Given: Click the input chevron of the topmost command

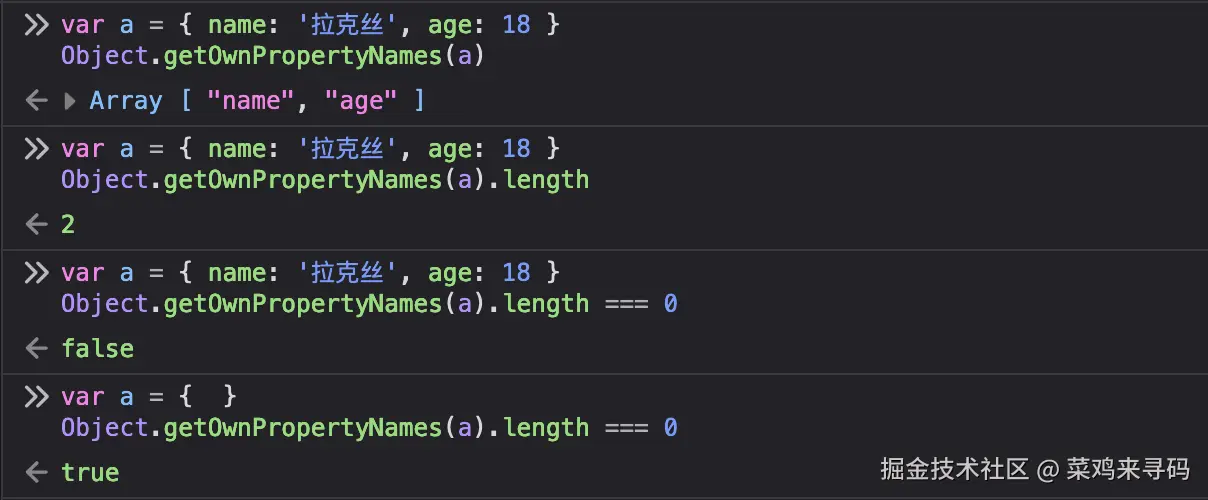Looking at the screenshot, I should (x=36, y=25).
